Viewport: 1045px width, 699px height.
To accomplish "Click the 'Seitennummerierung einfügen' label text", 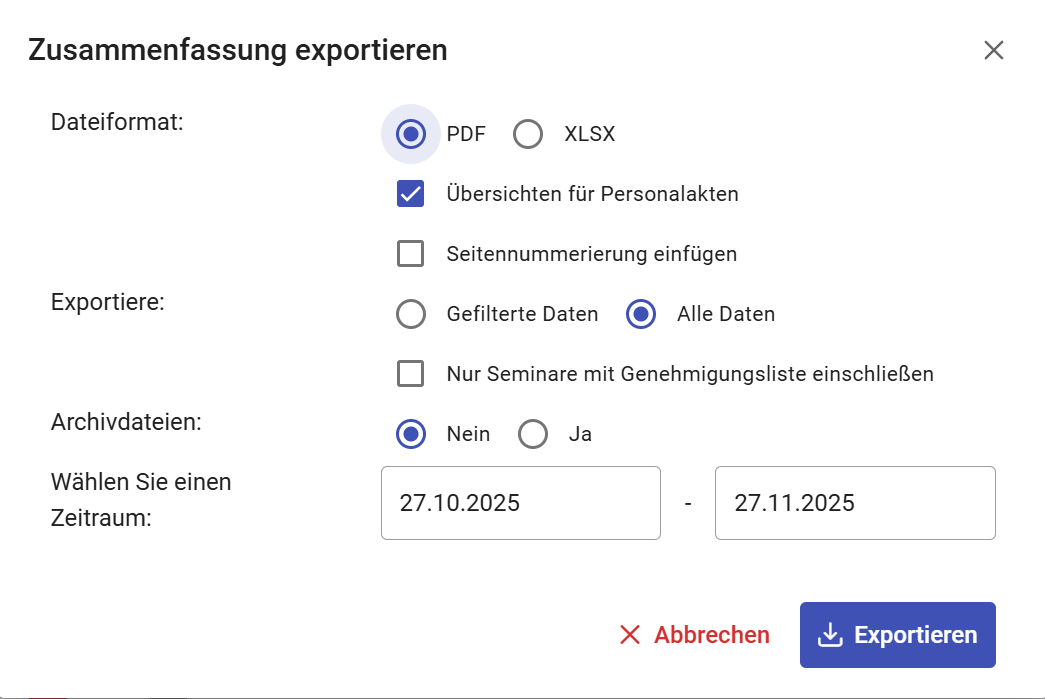I will coord(591,254).
